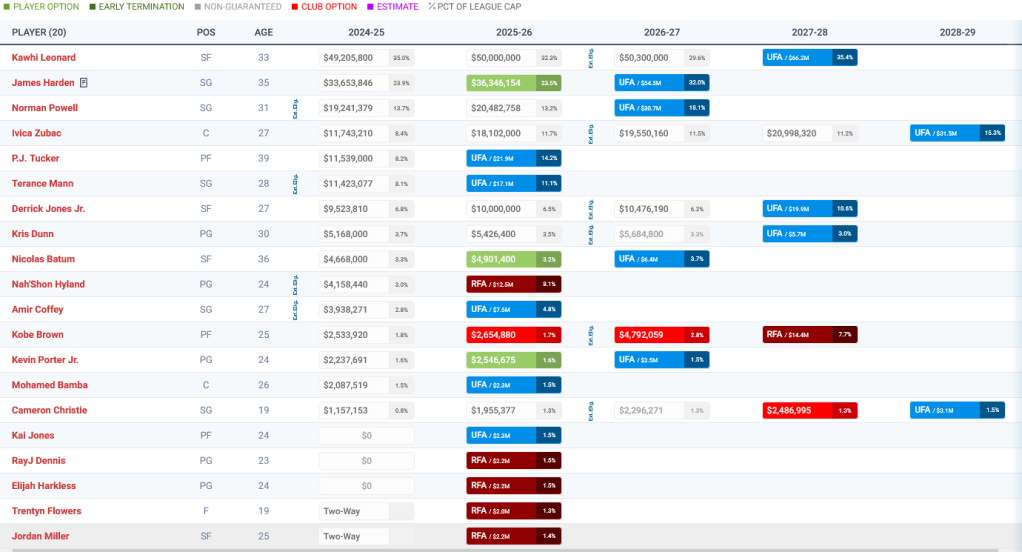Click the percent icon for Pct of League Cap

[432, 7]
